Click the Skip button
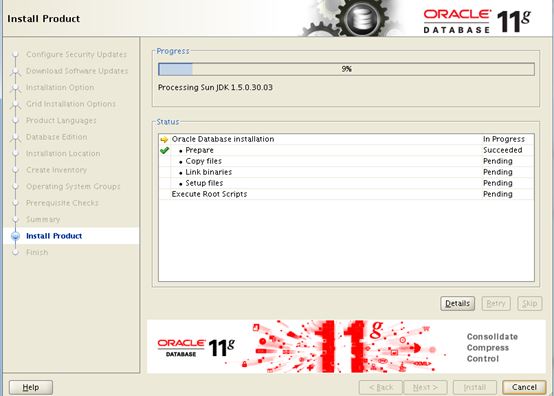Image resolution: width=554 pixels, height=396 pixels. pyautogui.click(x=529, y=303)
